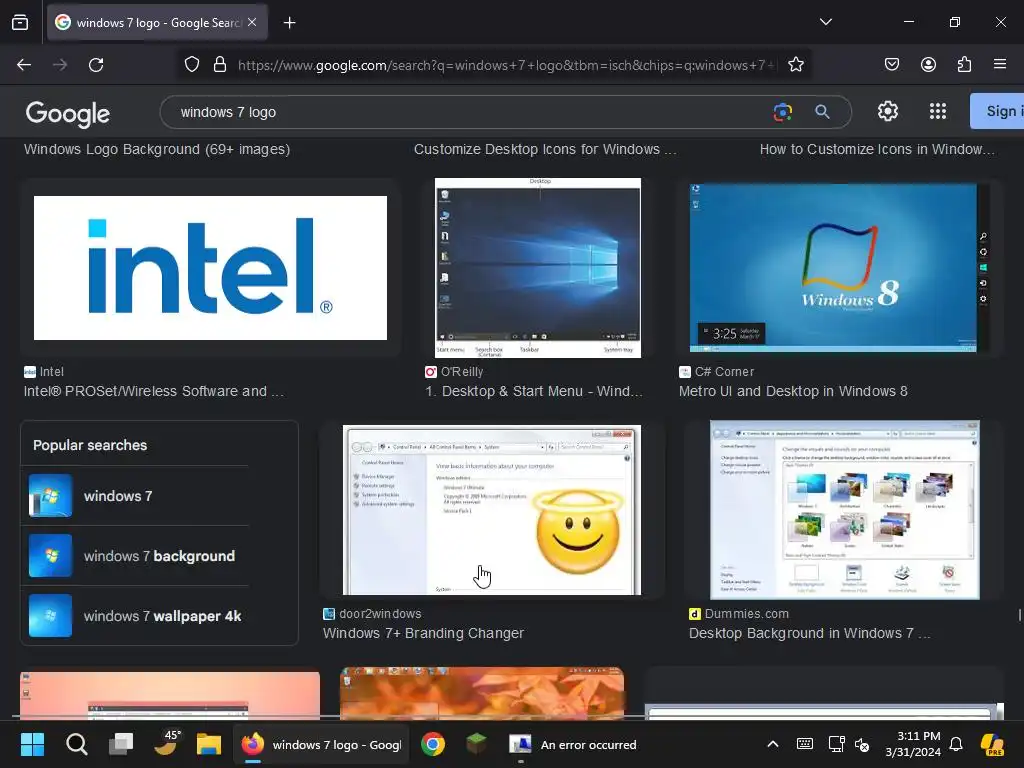The height and width of the screenshot is (768, 1024).
Task: Open Windows 7+ Branding Changer link
Action: (423, 633)
